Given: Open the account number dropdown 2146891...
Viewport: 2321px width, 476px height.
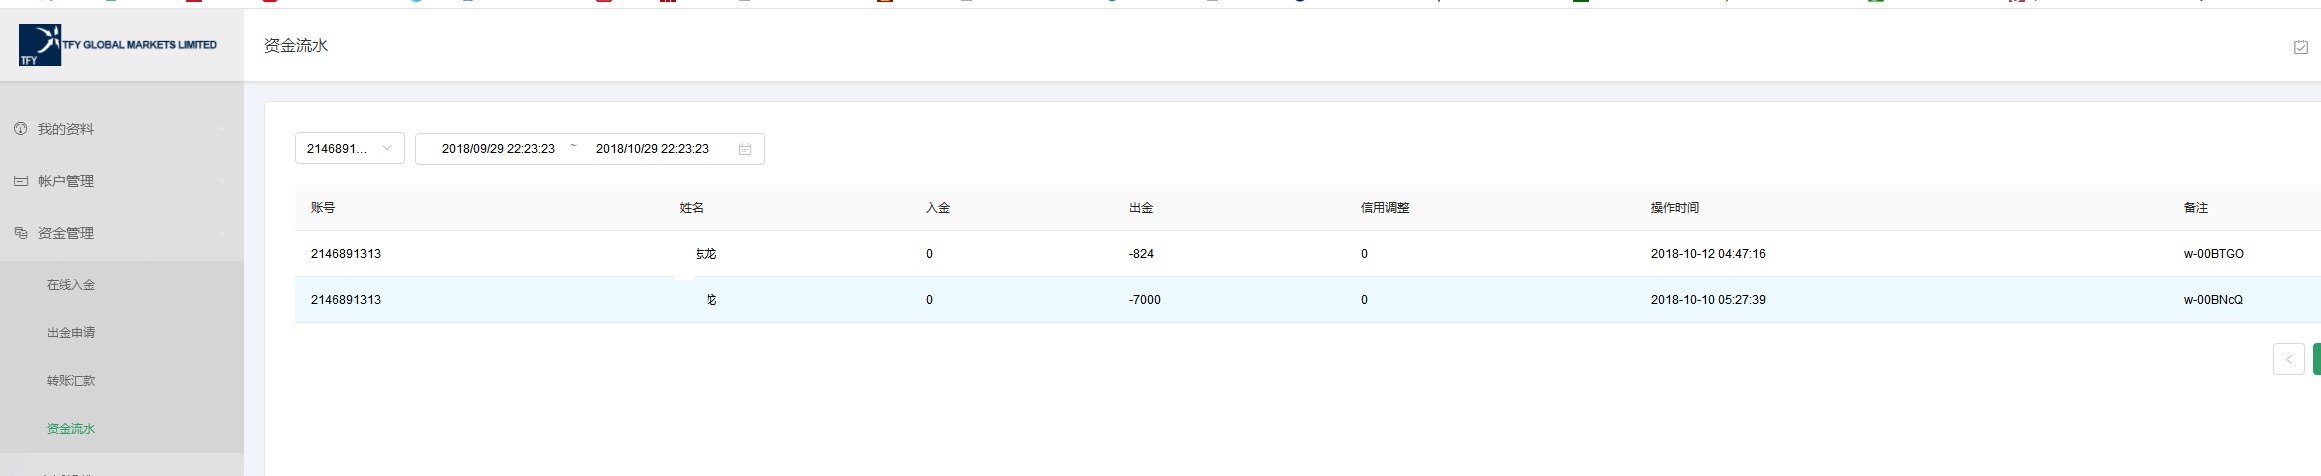Looking at the screenshot, I should (x=349, y=149).
